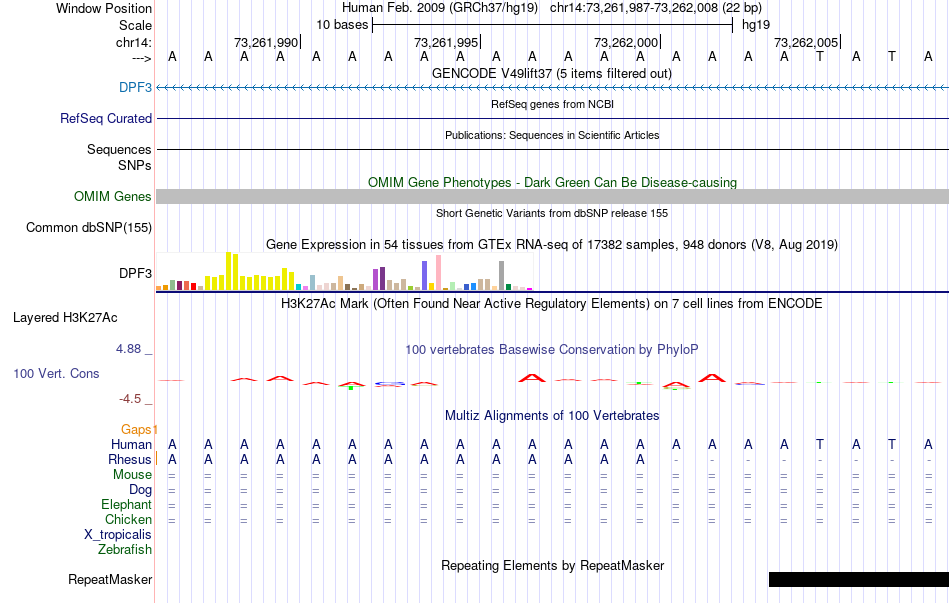Open GENCODE V49lift37 track title
This screenshot has height=603, width=950.
[x=551, y=73]
